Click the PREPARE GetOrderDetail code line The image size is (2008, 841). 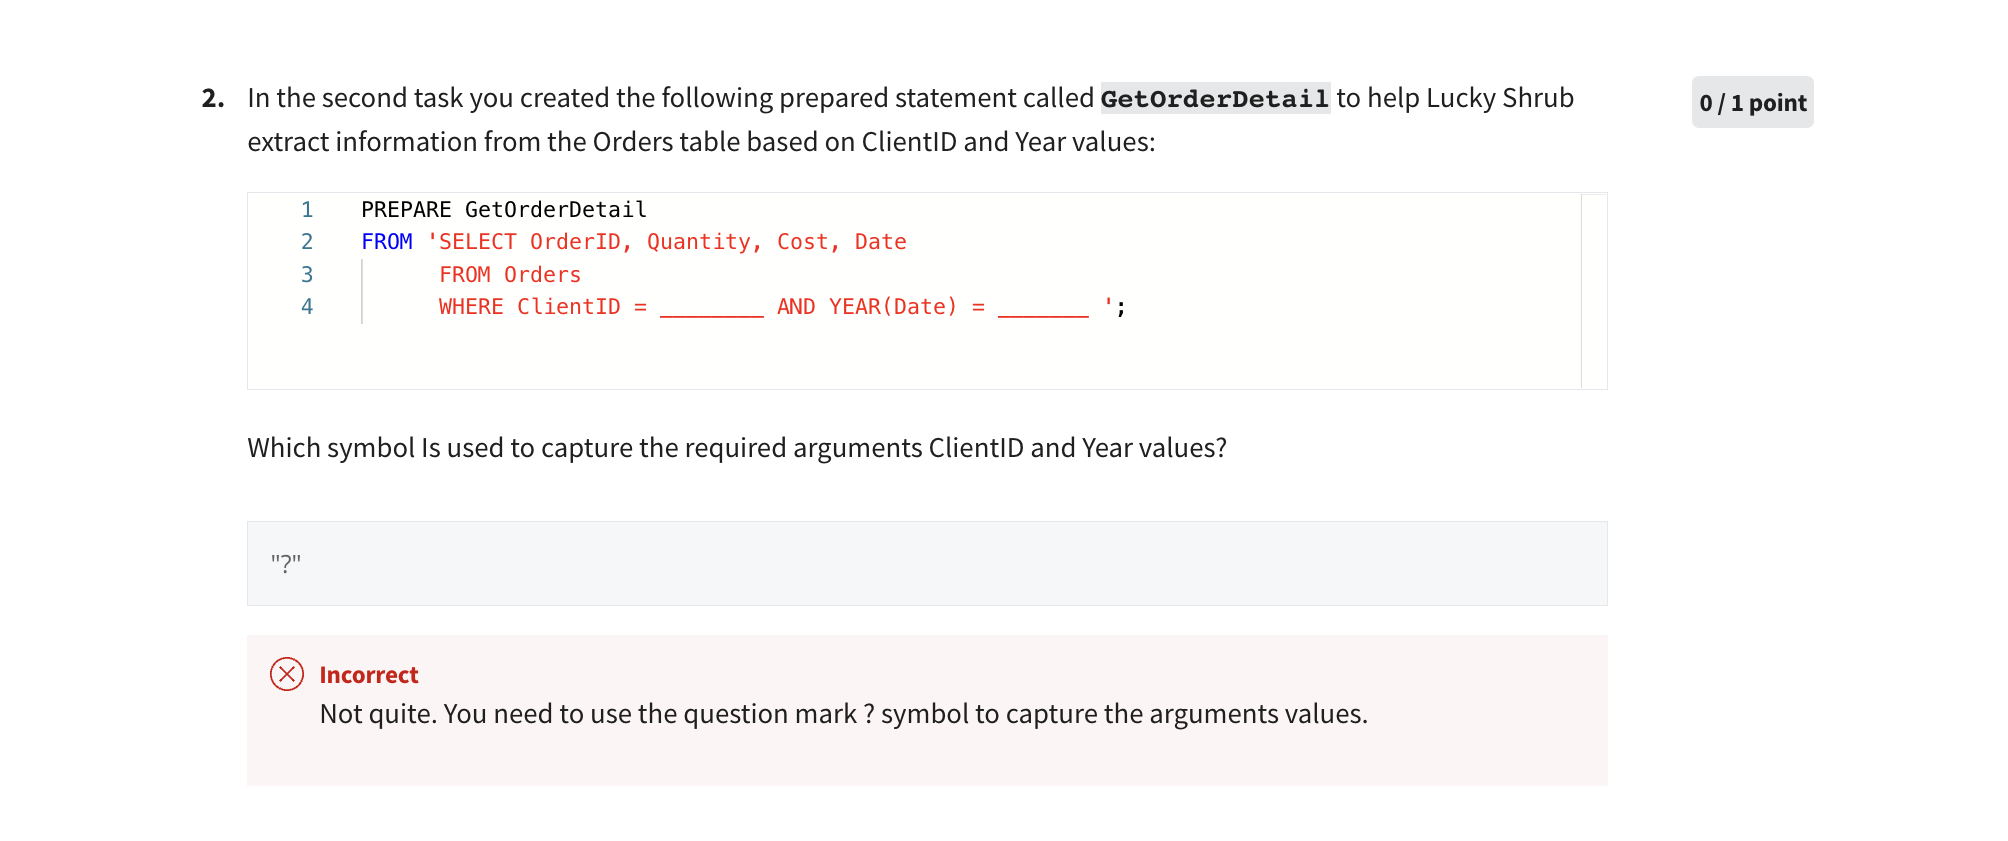pyautogui.click(x=503, y=210)
